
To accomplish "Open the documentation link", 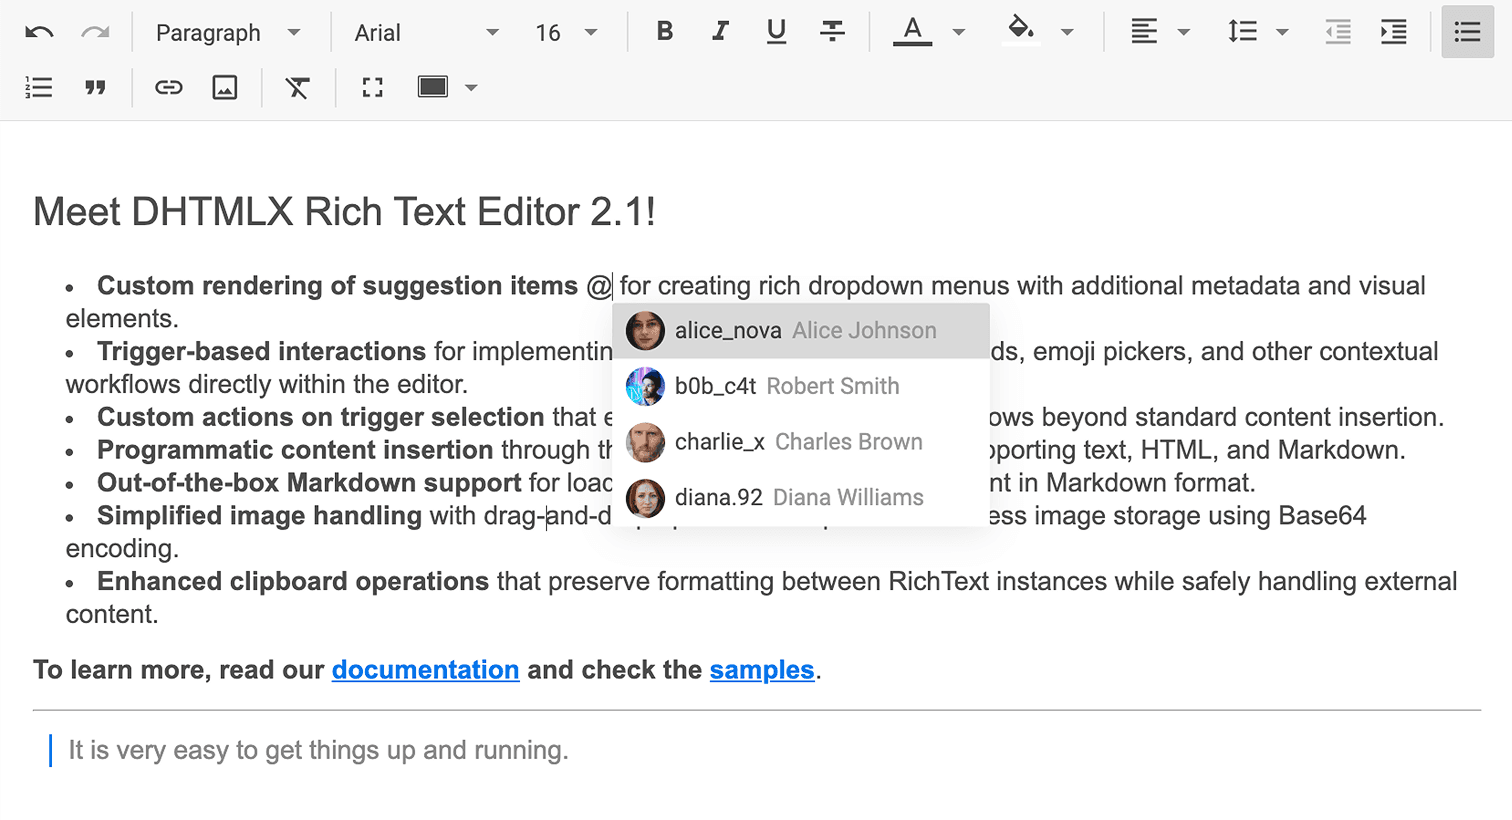I will (x=425, y=670).
